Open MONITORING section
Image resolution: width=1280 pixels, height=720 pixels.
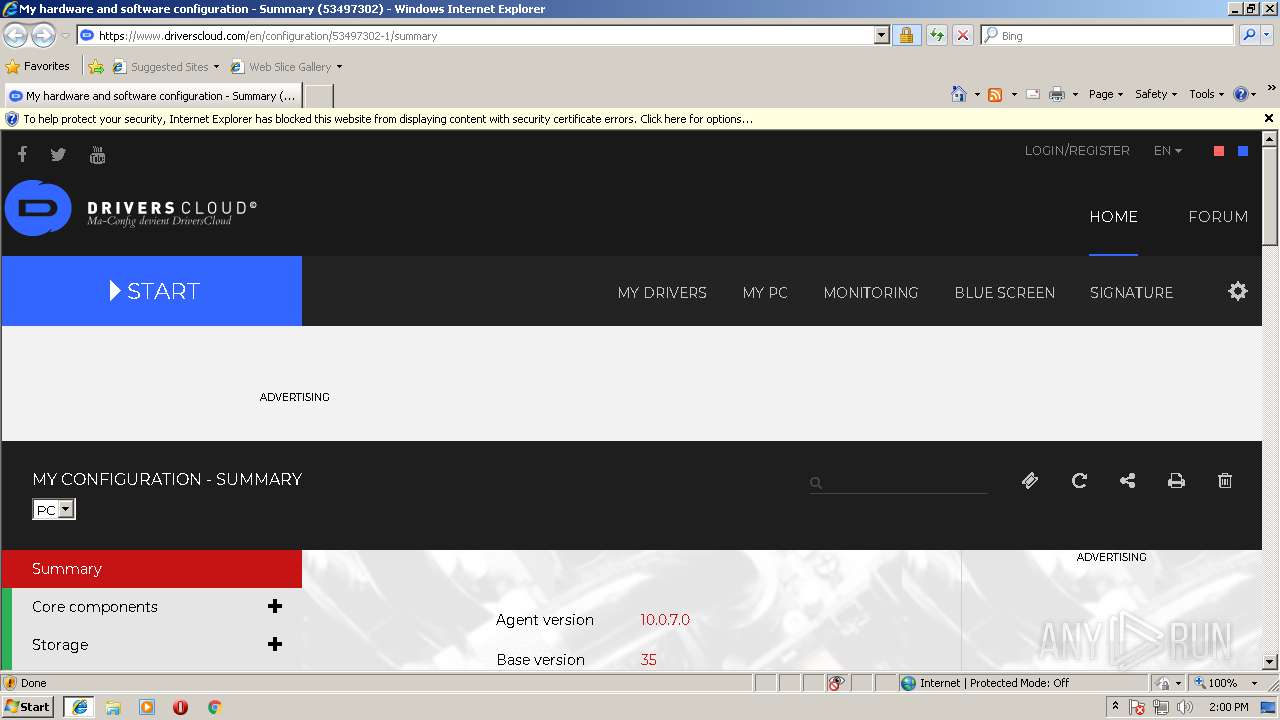(871, 292)
